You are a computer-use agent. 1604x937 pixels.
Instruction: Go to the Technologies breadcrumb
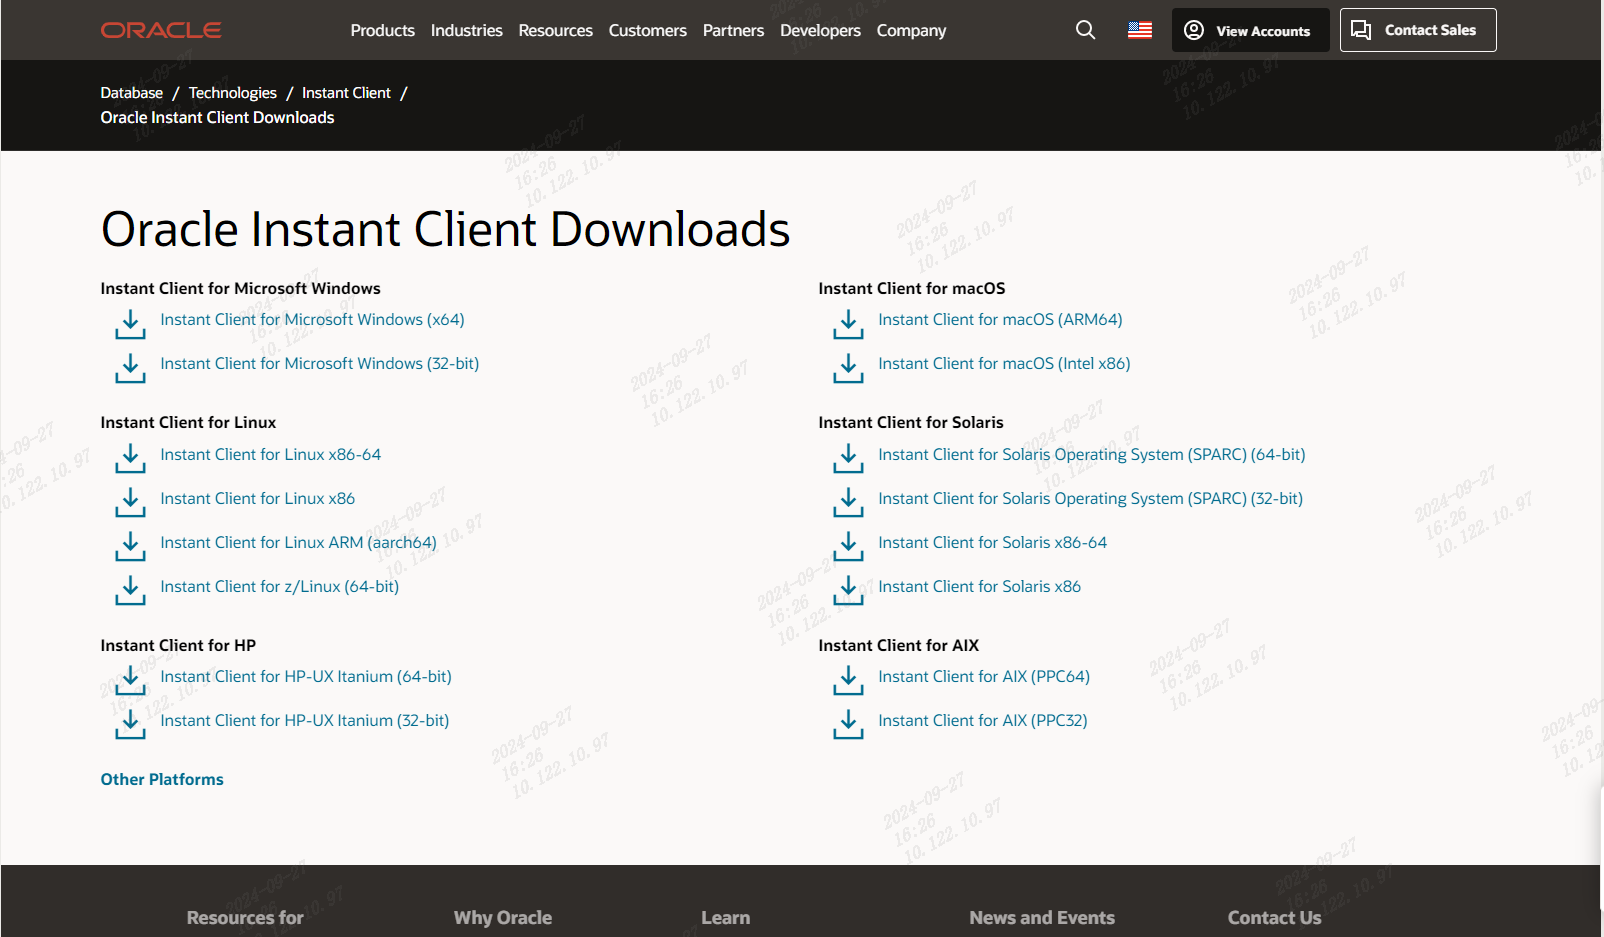[x=232, y=92]
